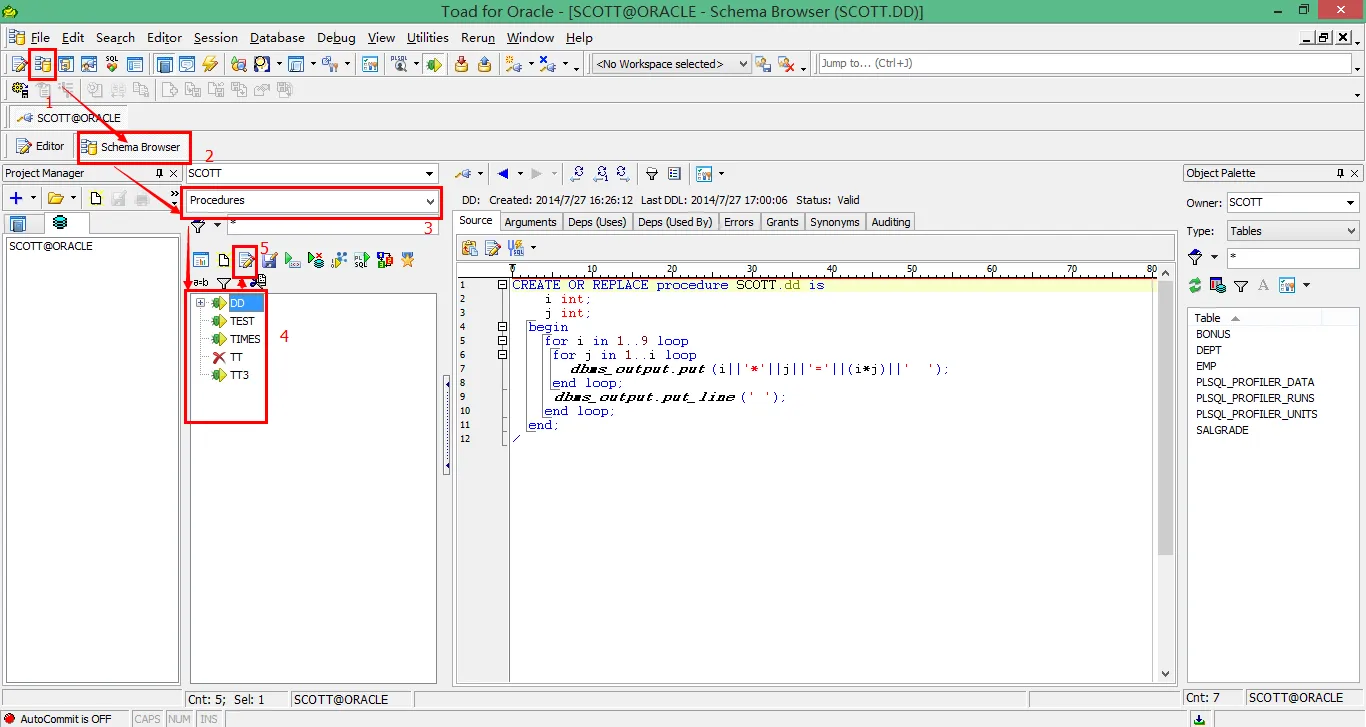Screen dimensions: 1366x727
Task: Click the PL SQL compile icon above the procedure list
Action: [x=361, y=260]
